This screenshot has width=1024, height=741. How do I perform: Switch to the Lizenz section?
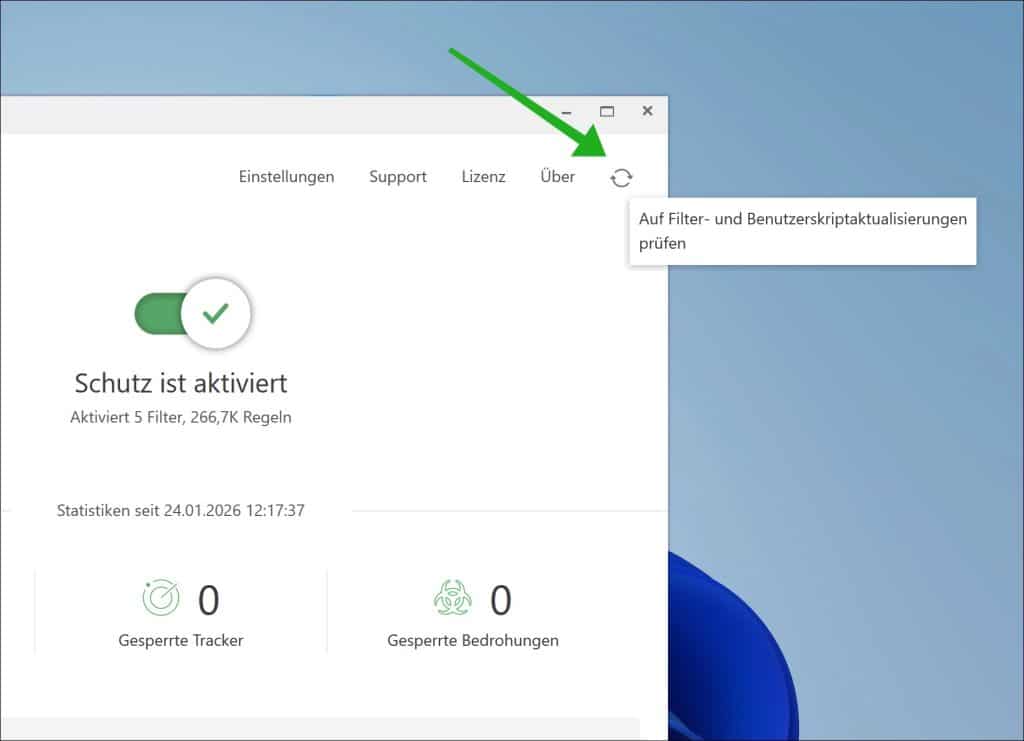tap(484, 176)
